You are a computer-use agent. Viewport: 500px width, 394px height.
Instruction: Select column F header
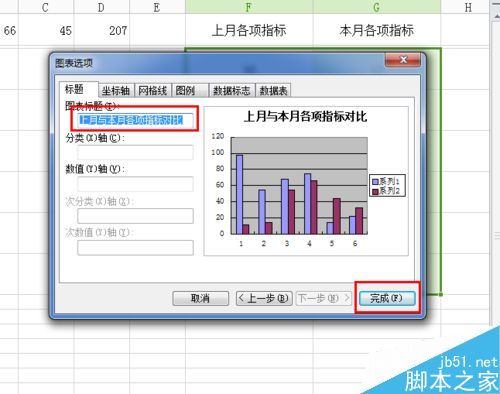click(249, 7)
